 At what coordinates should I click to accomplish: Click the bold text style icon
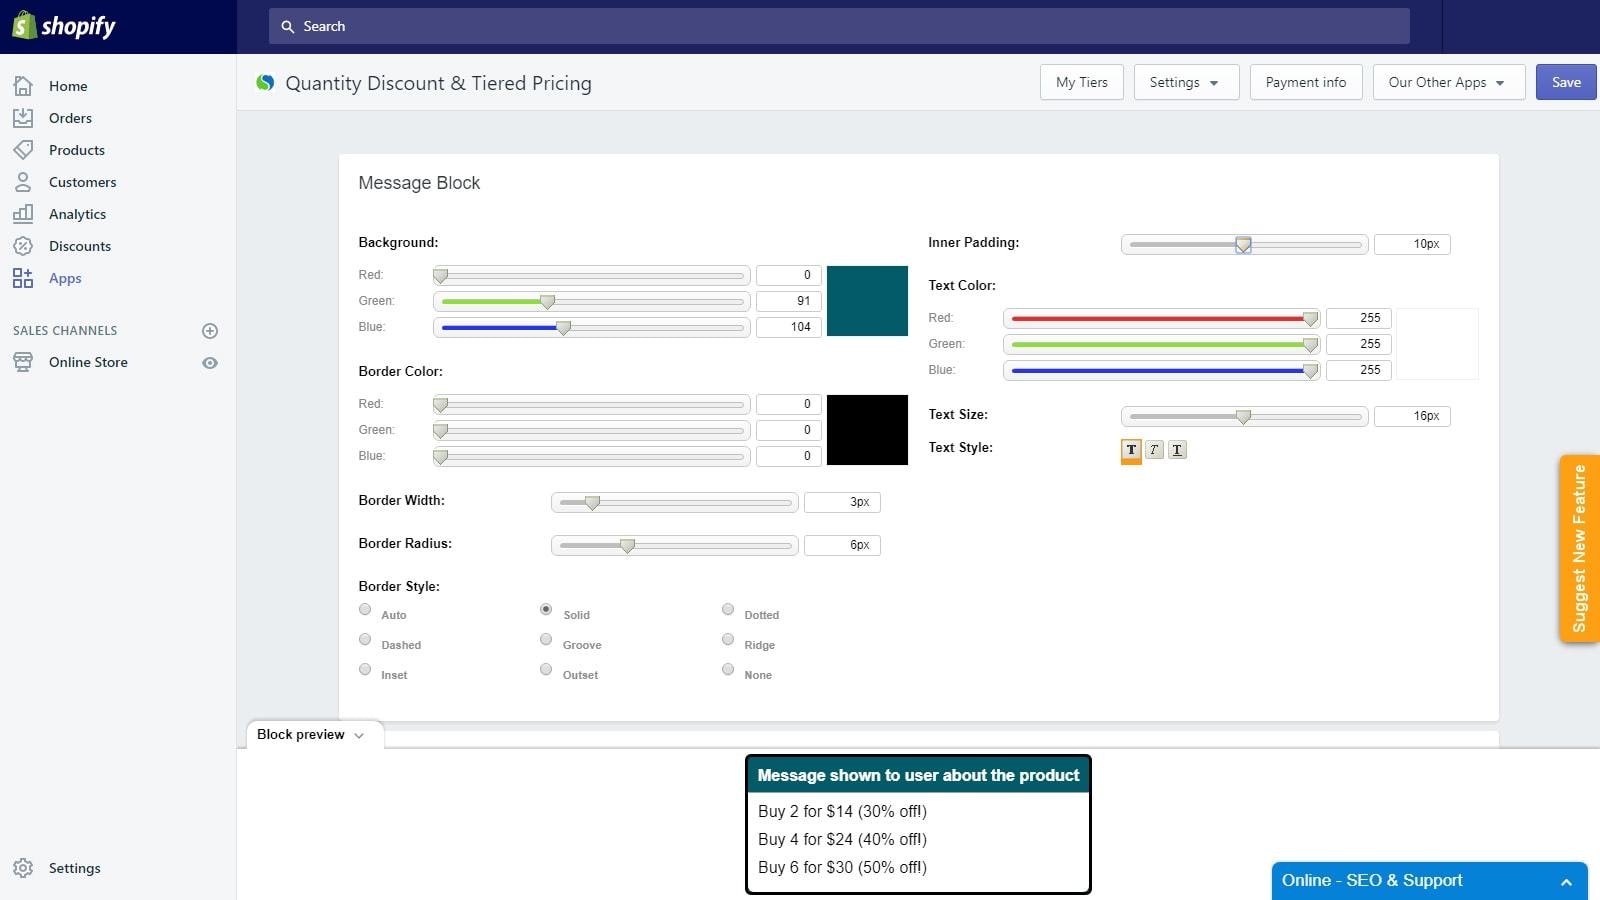(1131, 450)
